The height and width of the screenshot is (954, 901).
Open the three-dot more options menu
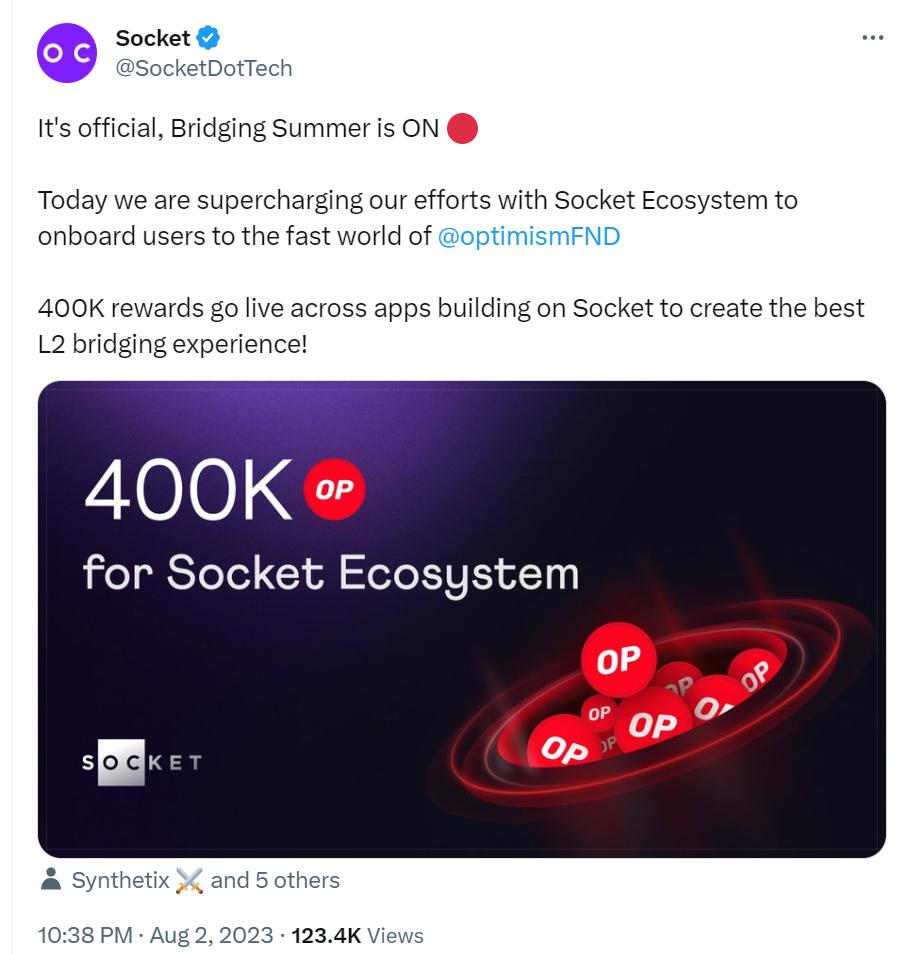872,38
